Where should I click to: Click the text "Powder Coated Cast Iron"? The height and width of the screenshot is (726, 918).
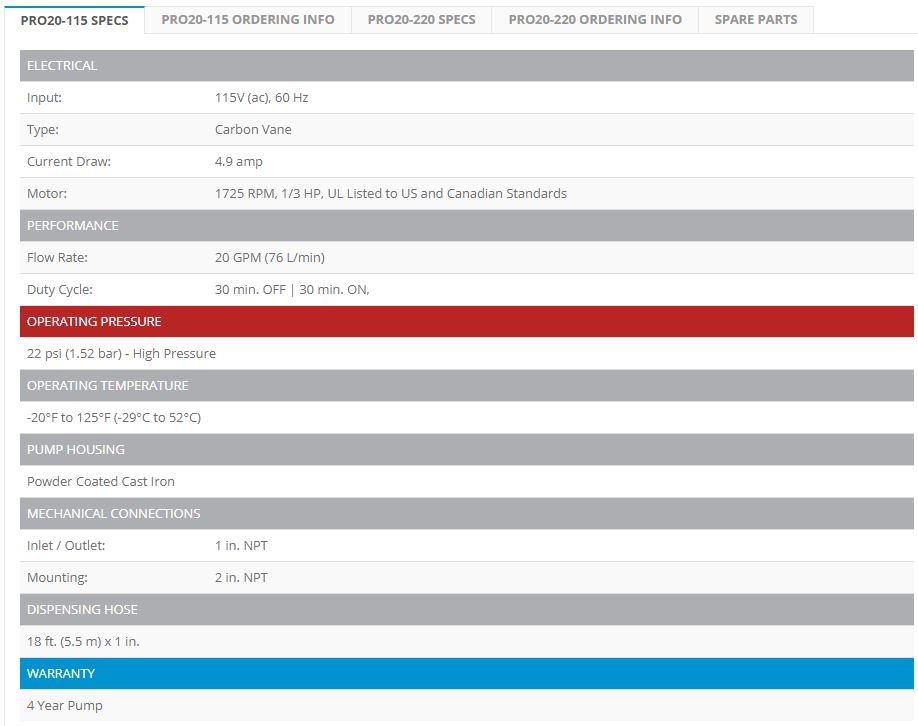(x=101, y=481)
